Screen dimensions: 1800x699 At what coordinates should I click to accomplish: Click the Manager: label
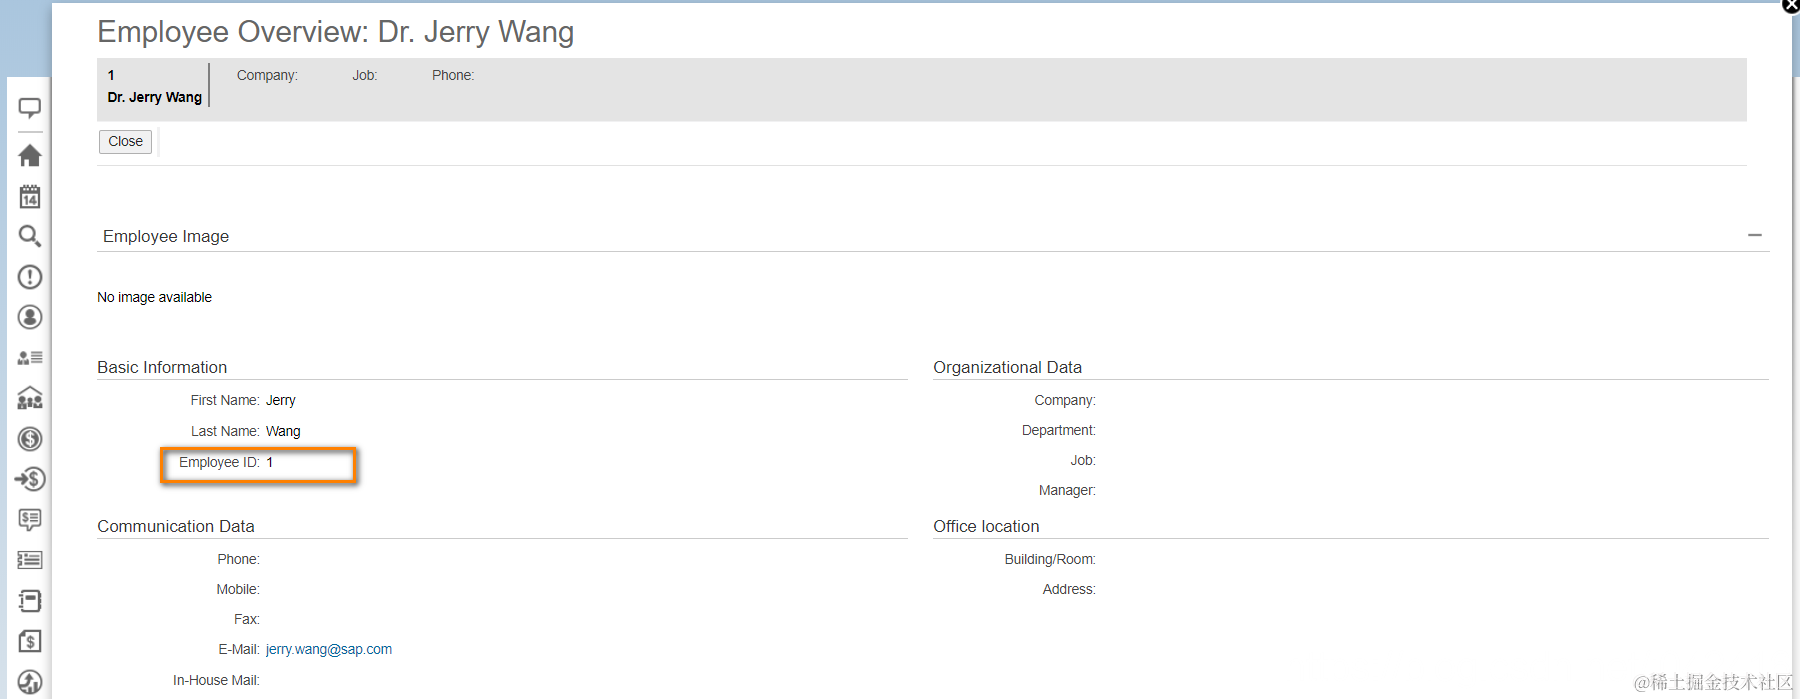[x=1067, y=491]
